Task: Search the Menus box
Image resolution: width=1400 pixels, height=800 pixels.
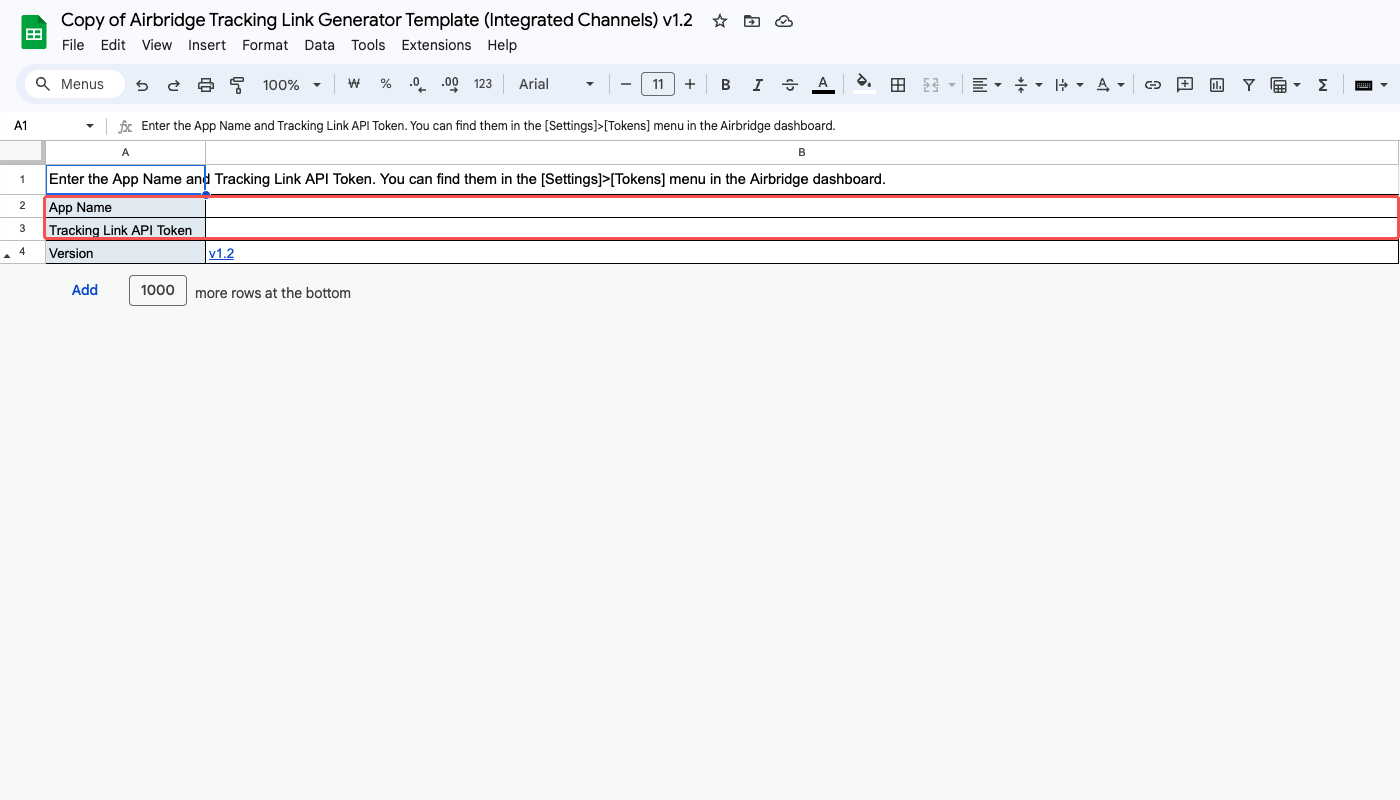Action: tap(74, 85)
